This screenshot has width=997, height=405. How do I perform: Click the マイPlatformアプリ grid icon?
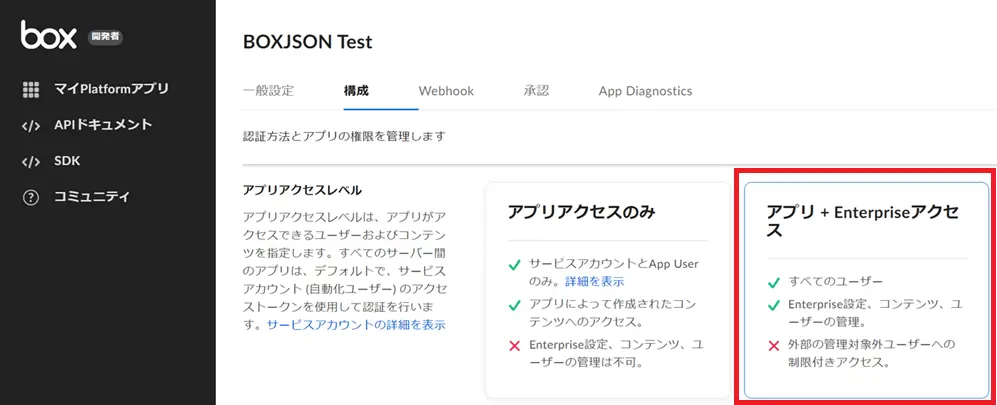[x=31, y=90]
